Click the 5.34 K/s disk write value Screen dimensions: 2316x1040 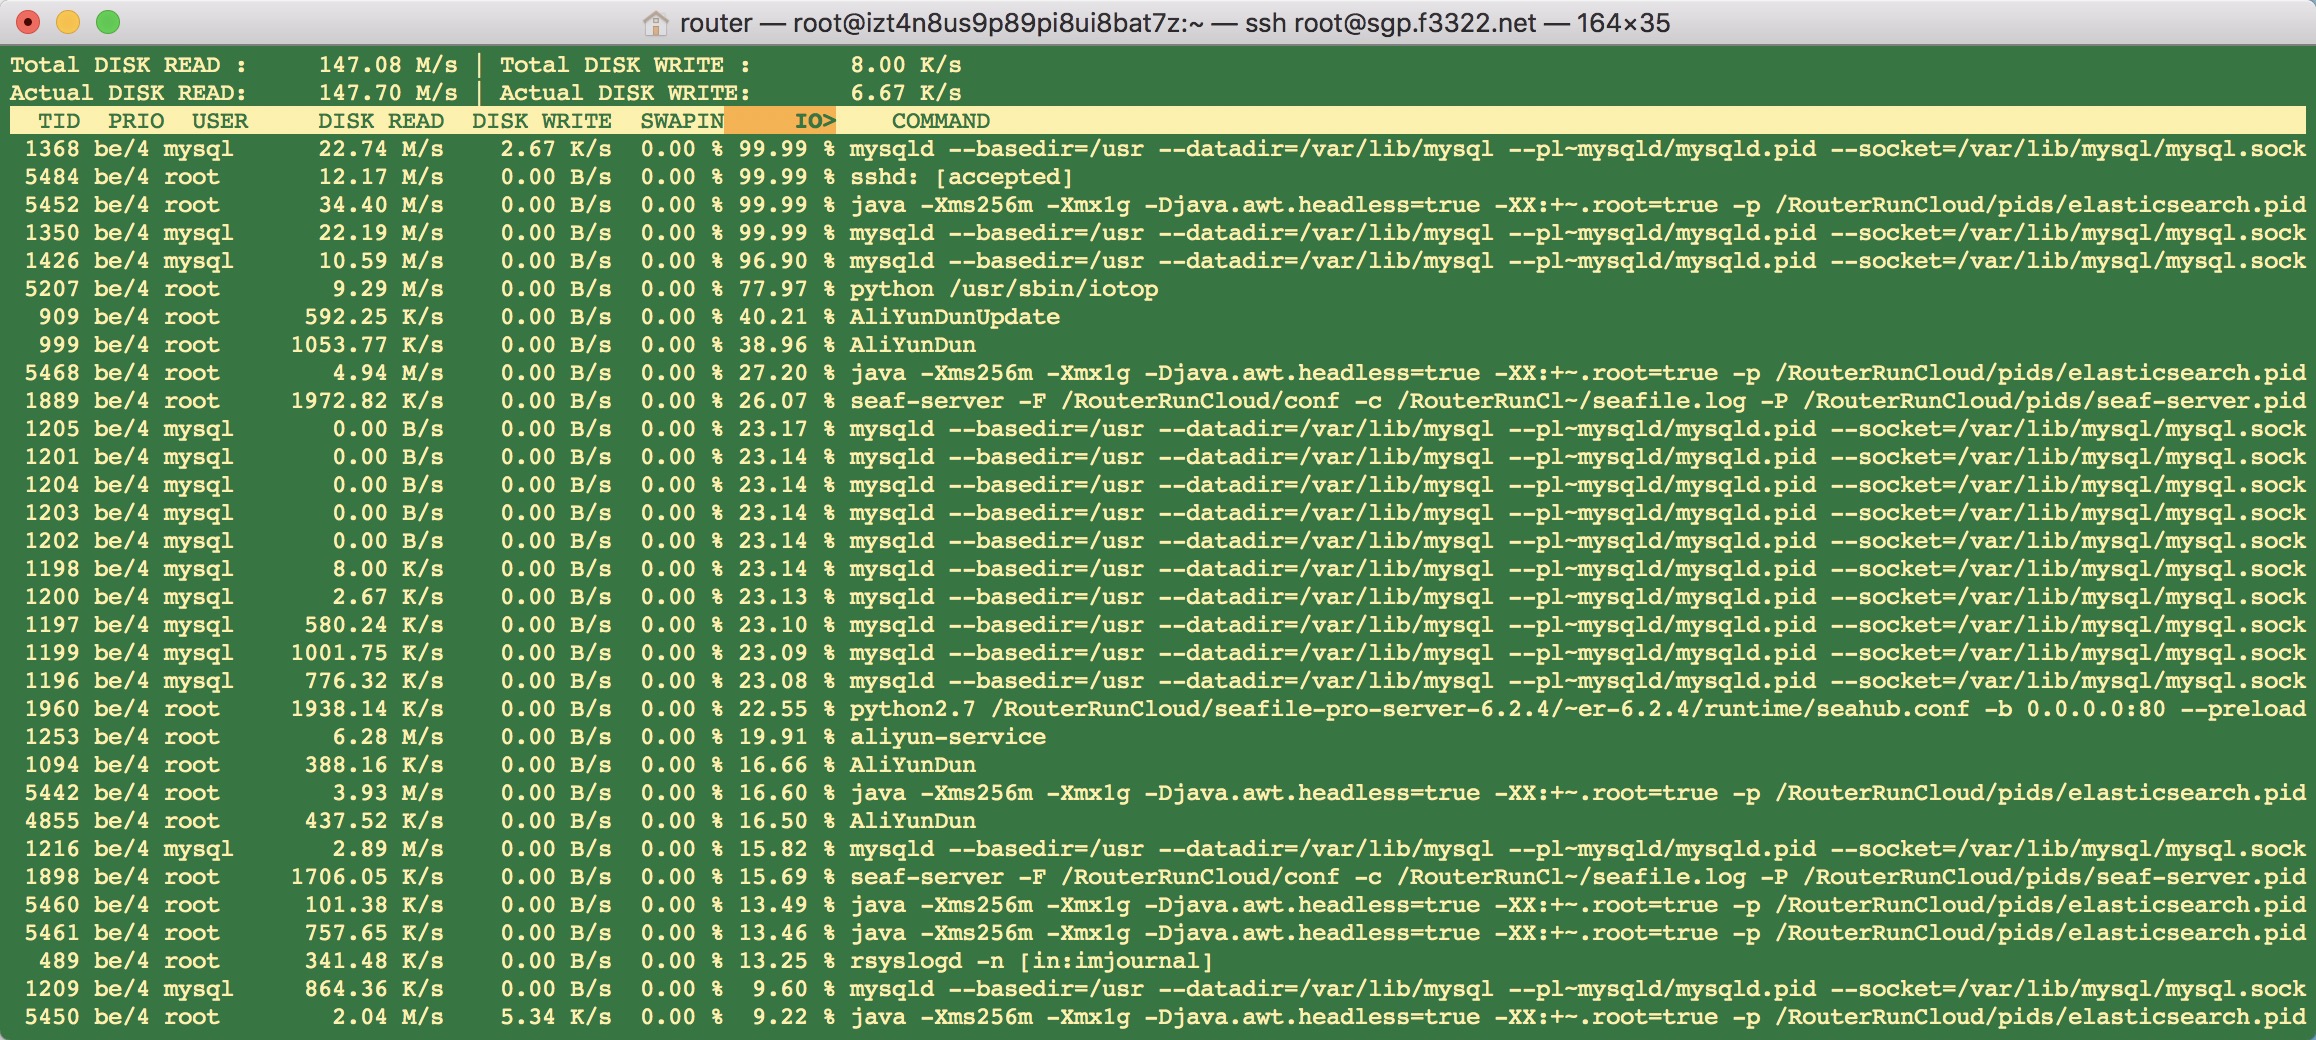click(556, 1017)
